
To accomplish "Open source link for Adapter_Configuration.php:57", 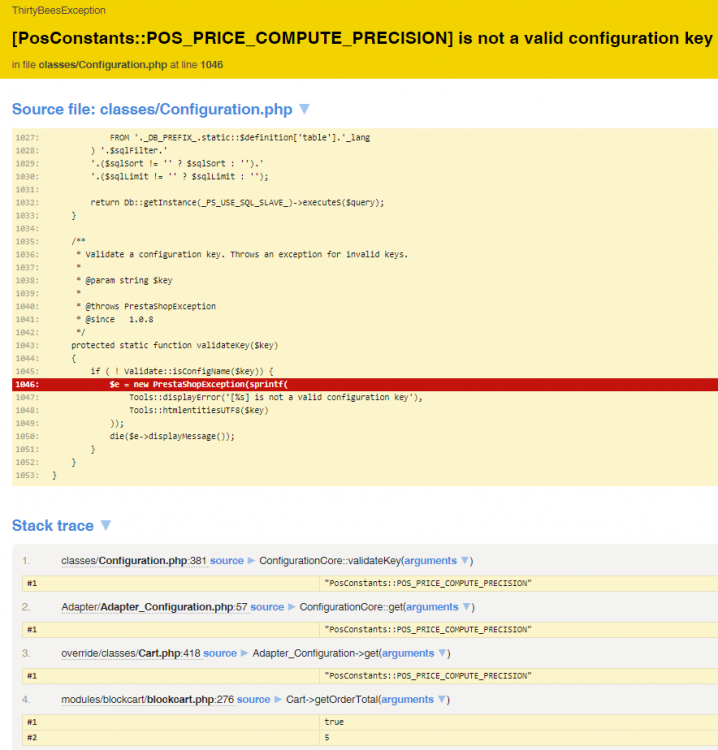I will [x=267, y=607].
